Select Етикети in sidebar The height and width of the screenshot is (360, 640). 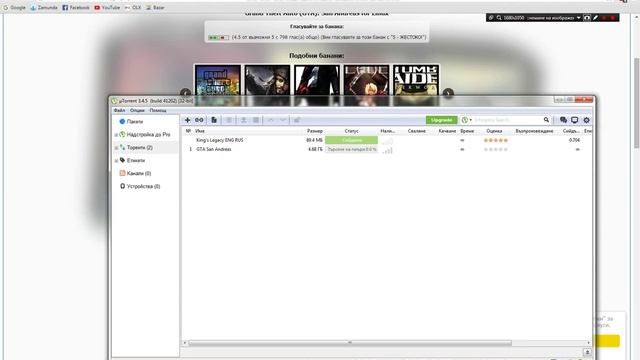[136, 160]
